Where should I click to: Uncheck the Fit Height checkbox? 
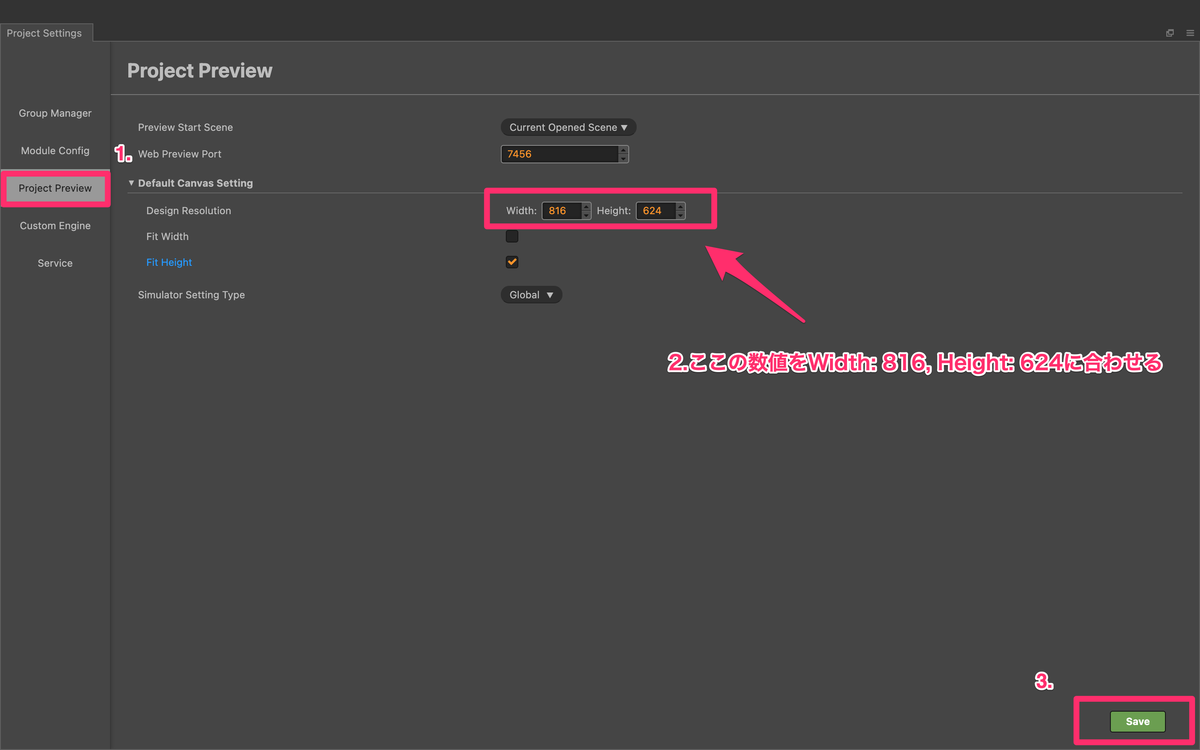(512, 262)
